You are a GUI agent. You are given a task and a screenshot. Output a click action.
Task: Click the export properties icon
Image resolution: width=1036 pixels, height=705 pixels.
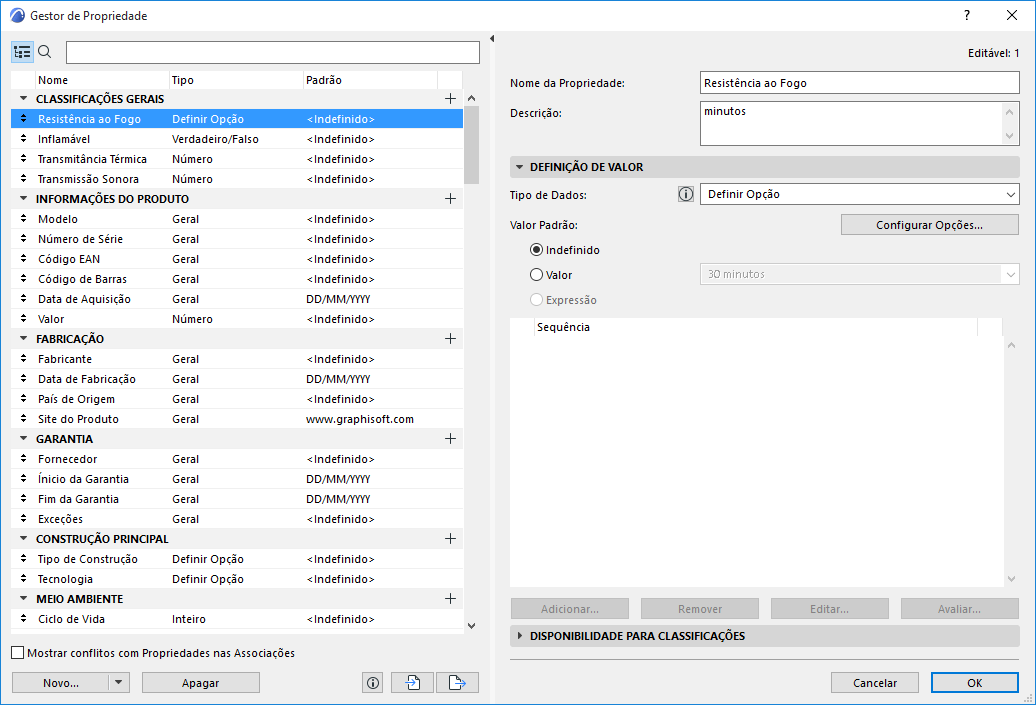457,683
